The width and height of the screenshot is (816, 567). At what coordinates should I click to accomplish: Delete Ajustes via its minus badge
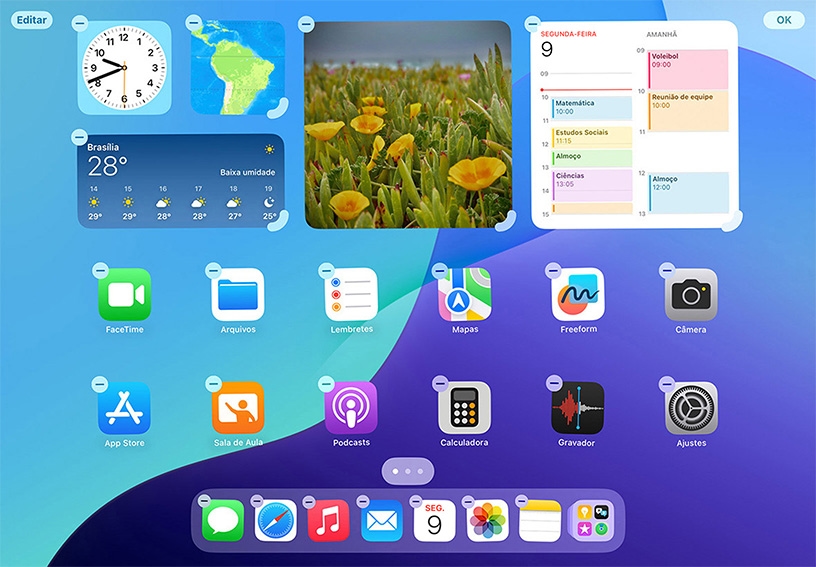667,384
